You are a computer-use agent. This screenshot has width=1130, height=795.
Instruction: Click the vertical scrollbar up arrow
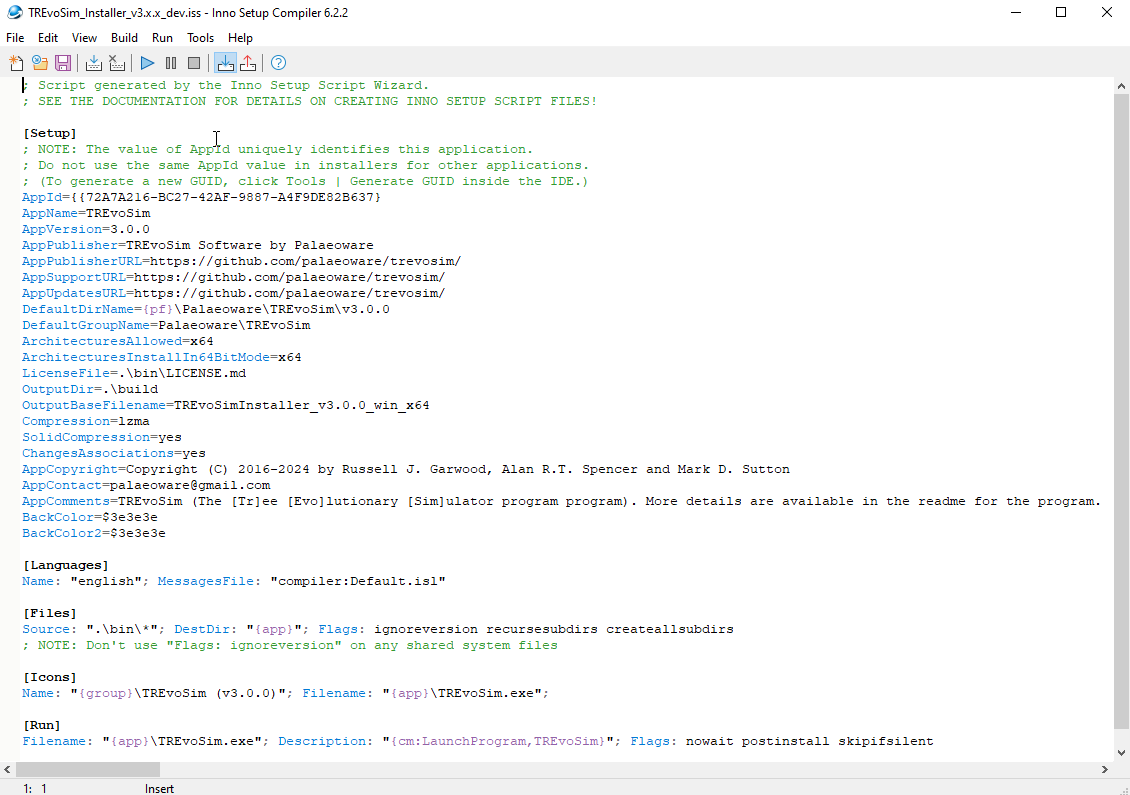click(x=1121, y=86)
